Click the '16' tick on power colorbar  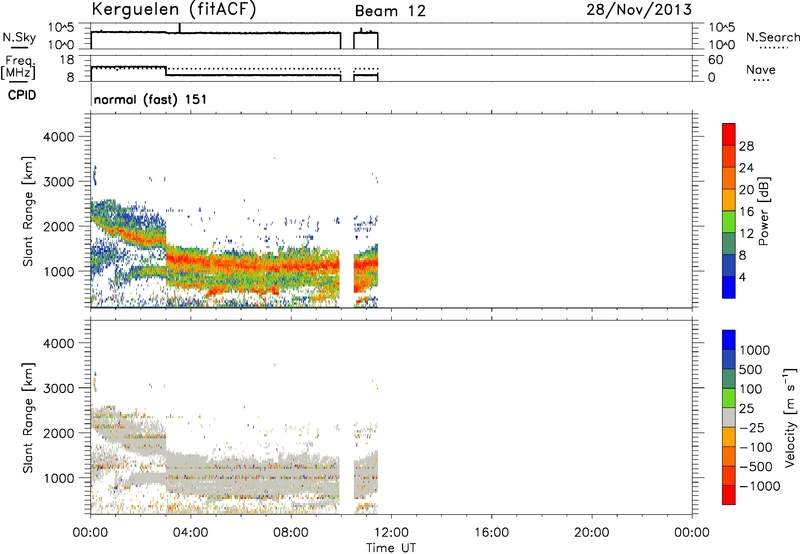pyautogui.click(x=746, y=212)
